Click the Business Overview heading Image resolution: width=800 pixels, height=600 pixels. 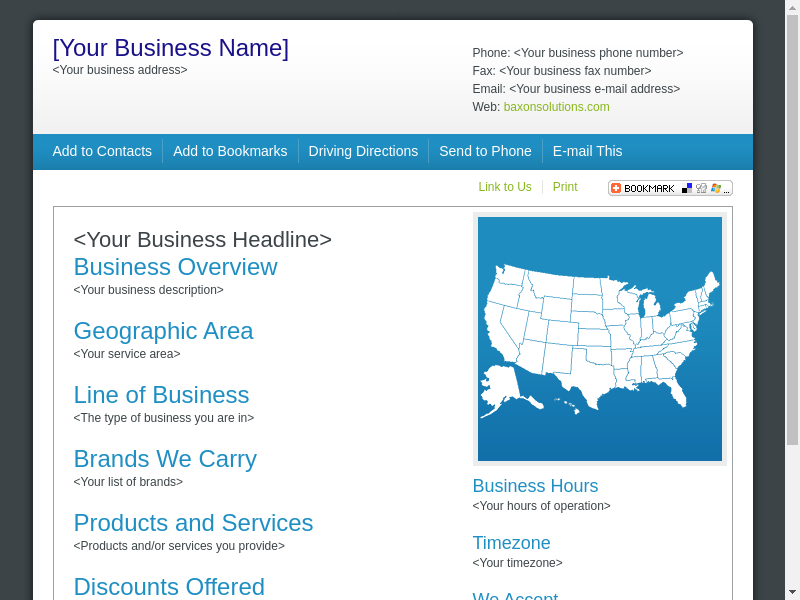pyautogui.click(x=175, y=267)
